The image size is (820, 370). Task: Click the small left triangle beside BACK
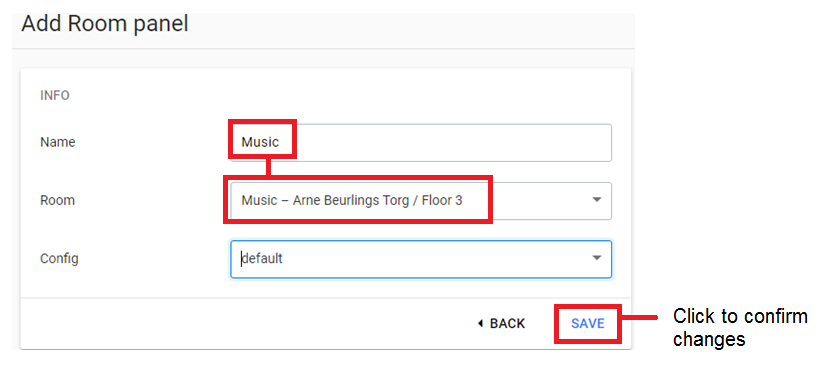click(x=481, y=324)
